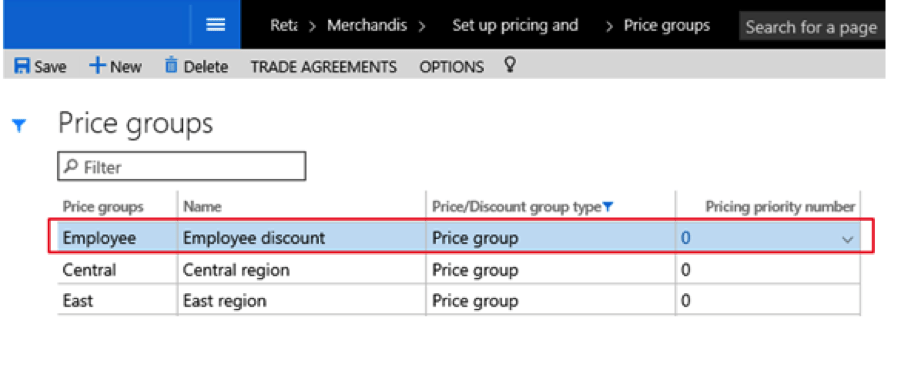Click funnel icon on Price/Discount group type column
This screenshot has height=375, width=898.
pos(608,207)
